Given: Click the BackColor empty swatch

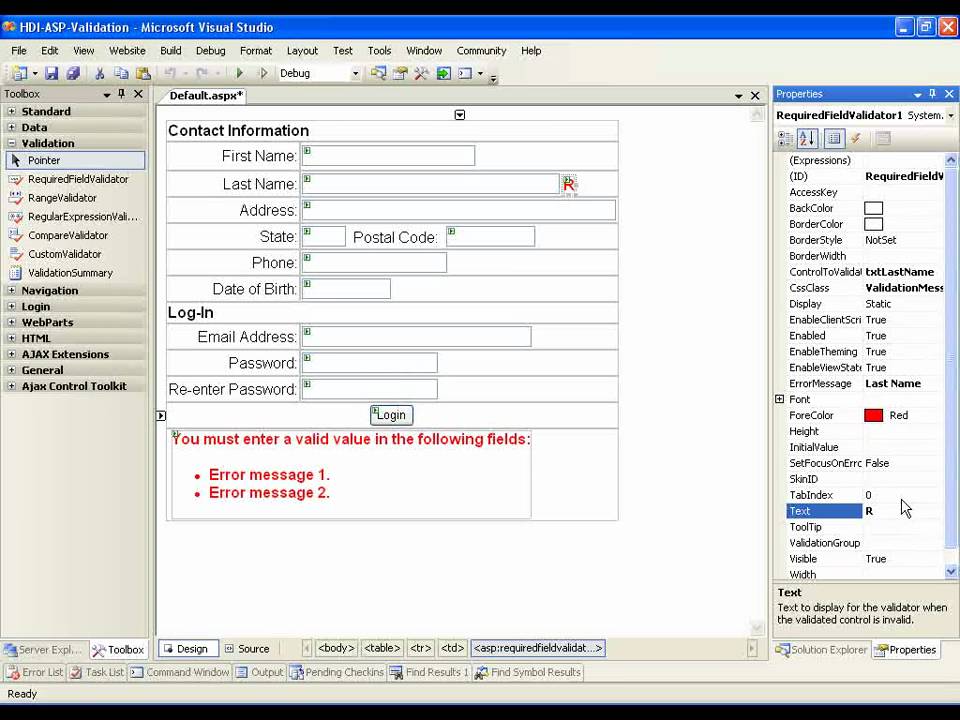Looking at the screenshot, I should 874,209.
